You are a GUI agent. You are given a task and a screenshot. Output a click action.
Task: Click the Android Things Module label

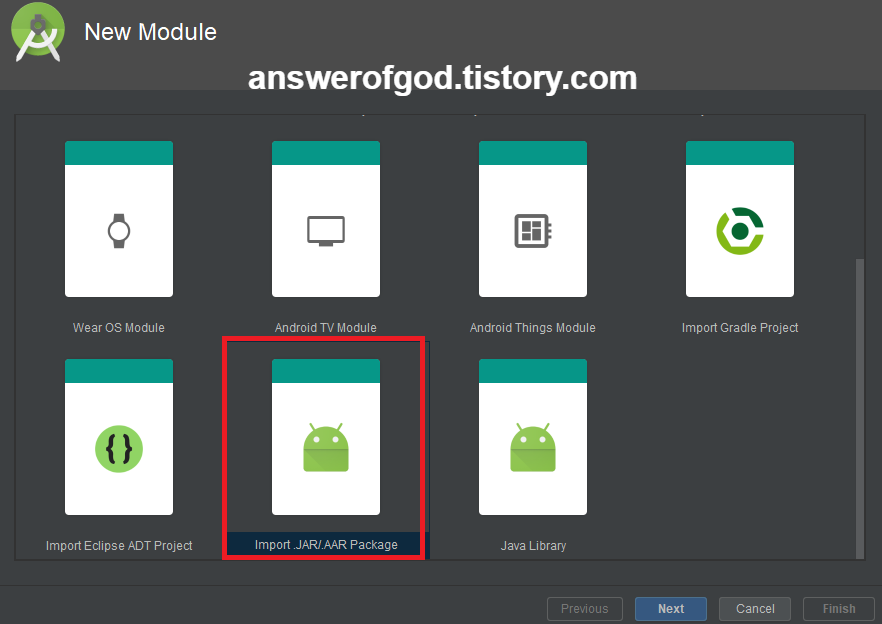coord(533,327)
